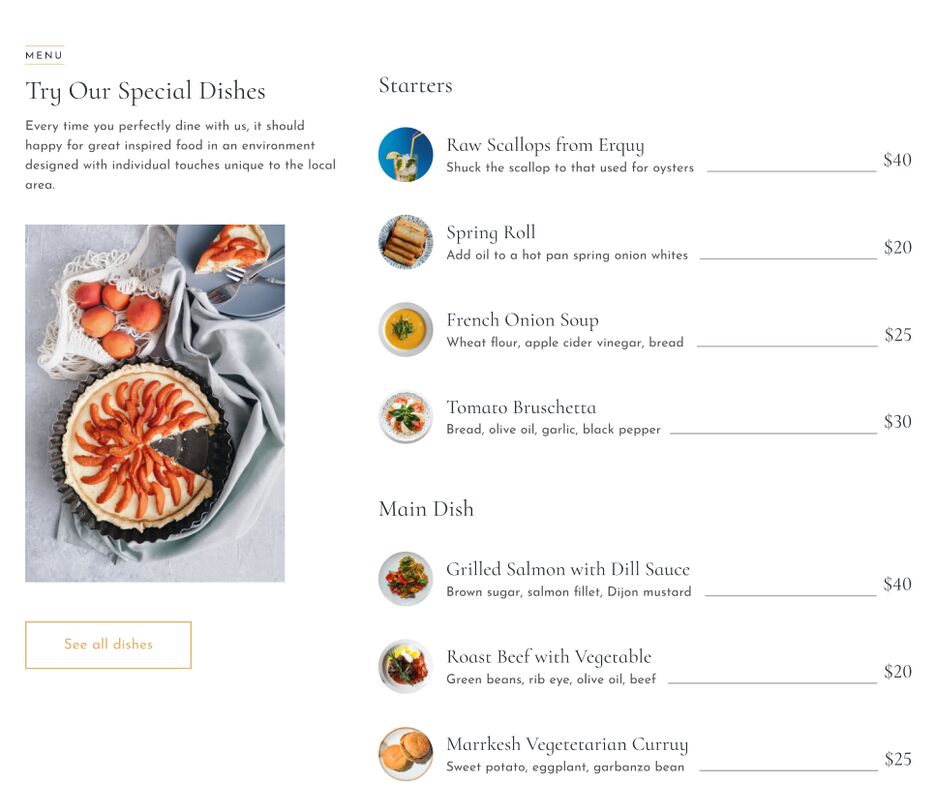Image resolution: width=935 pixels, height=812 pixels.
Task: Click the Starters section heading
Action: (x=416, y=85)
